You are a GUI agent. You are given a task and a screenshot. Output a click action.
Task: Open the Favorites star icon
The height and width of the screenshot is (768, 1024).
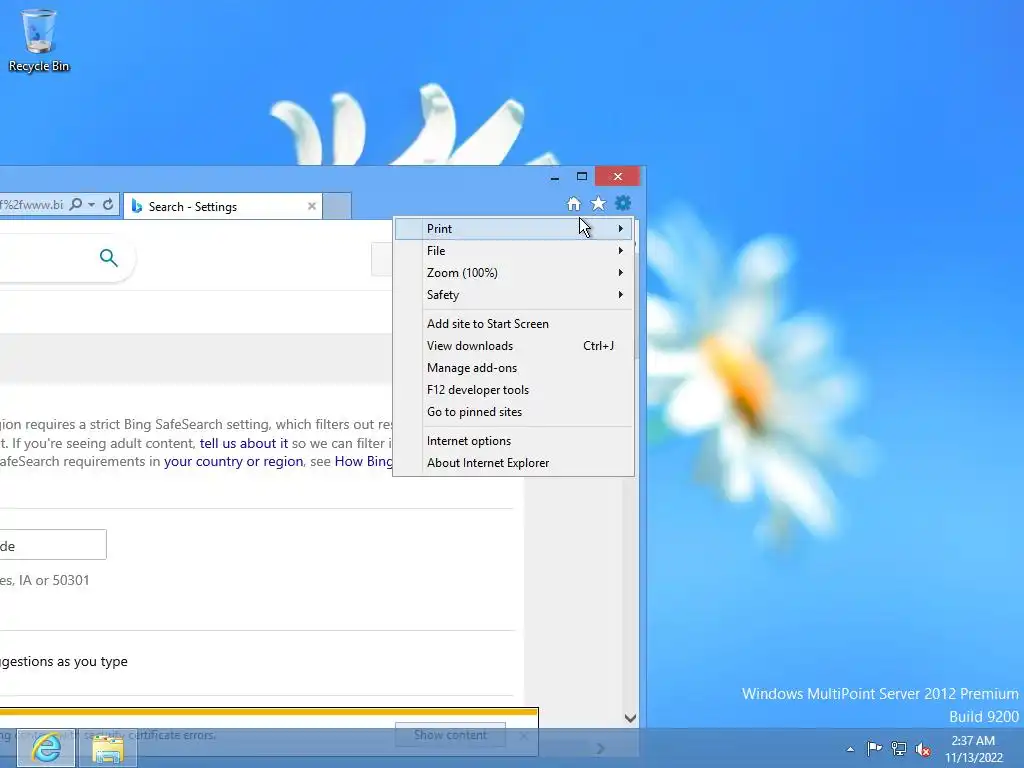pyautogui.click(x=598, y=204)
